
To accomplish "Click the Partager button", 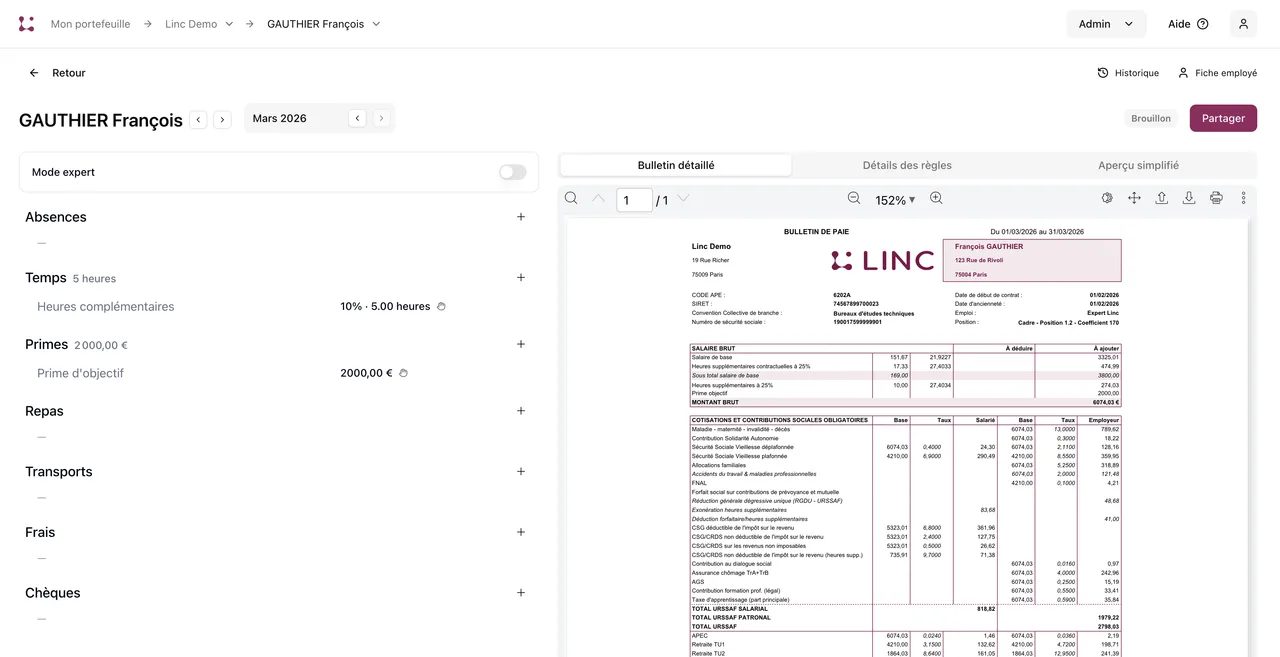I will 1223,118.
